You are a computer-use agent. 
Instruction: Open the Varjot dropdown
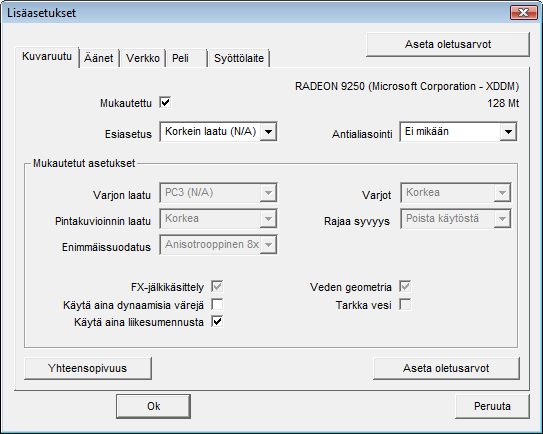456,193
